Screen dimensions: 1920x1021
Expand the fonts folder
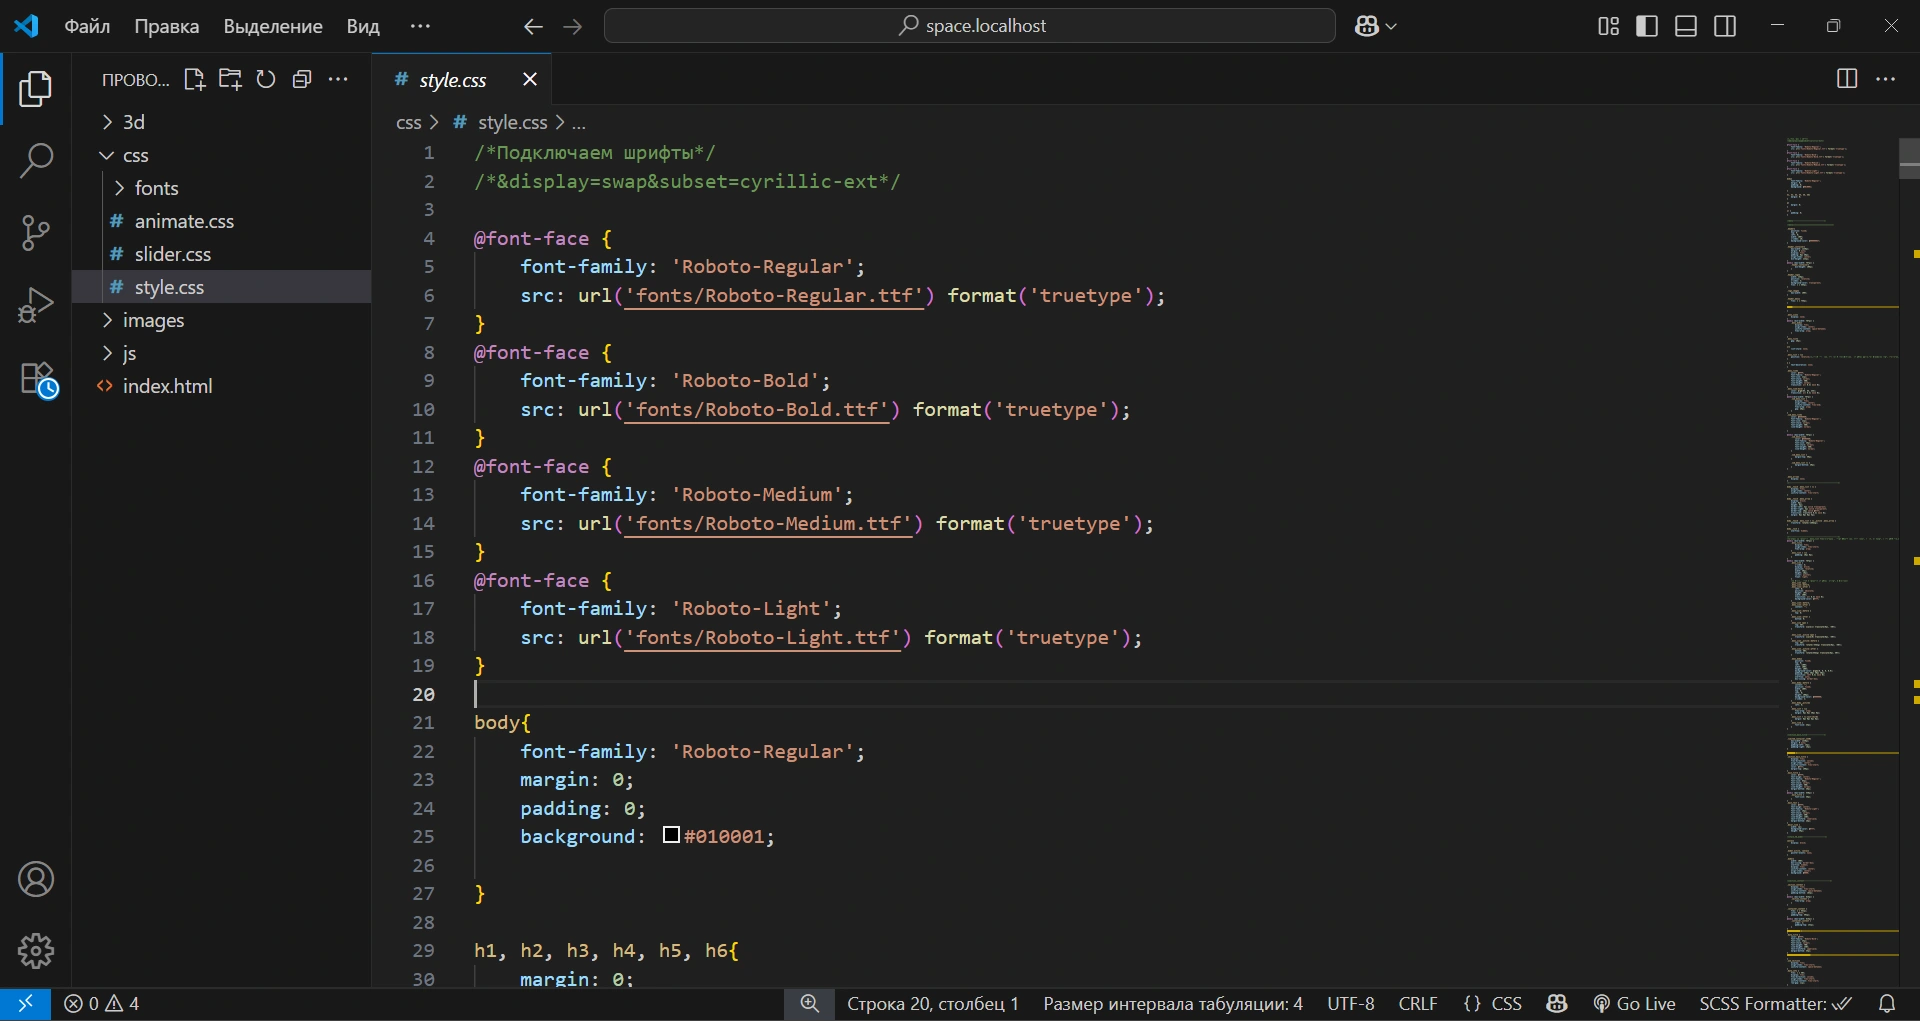(156, 188)
